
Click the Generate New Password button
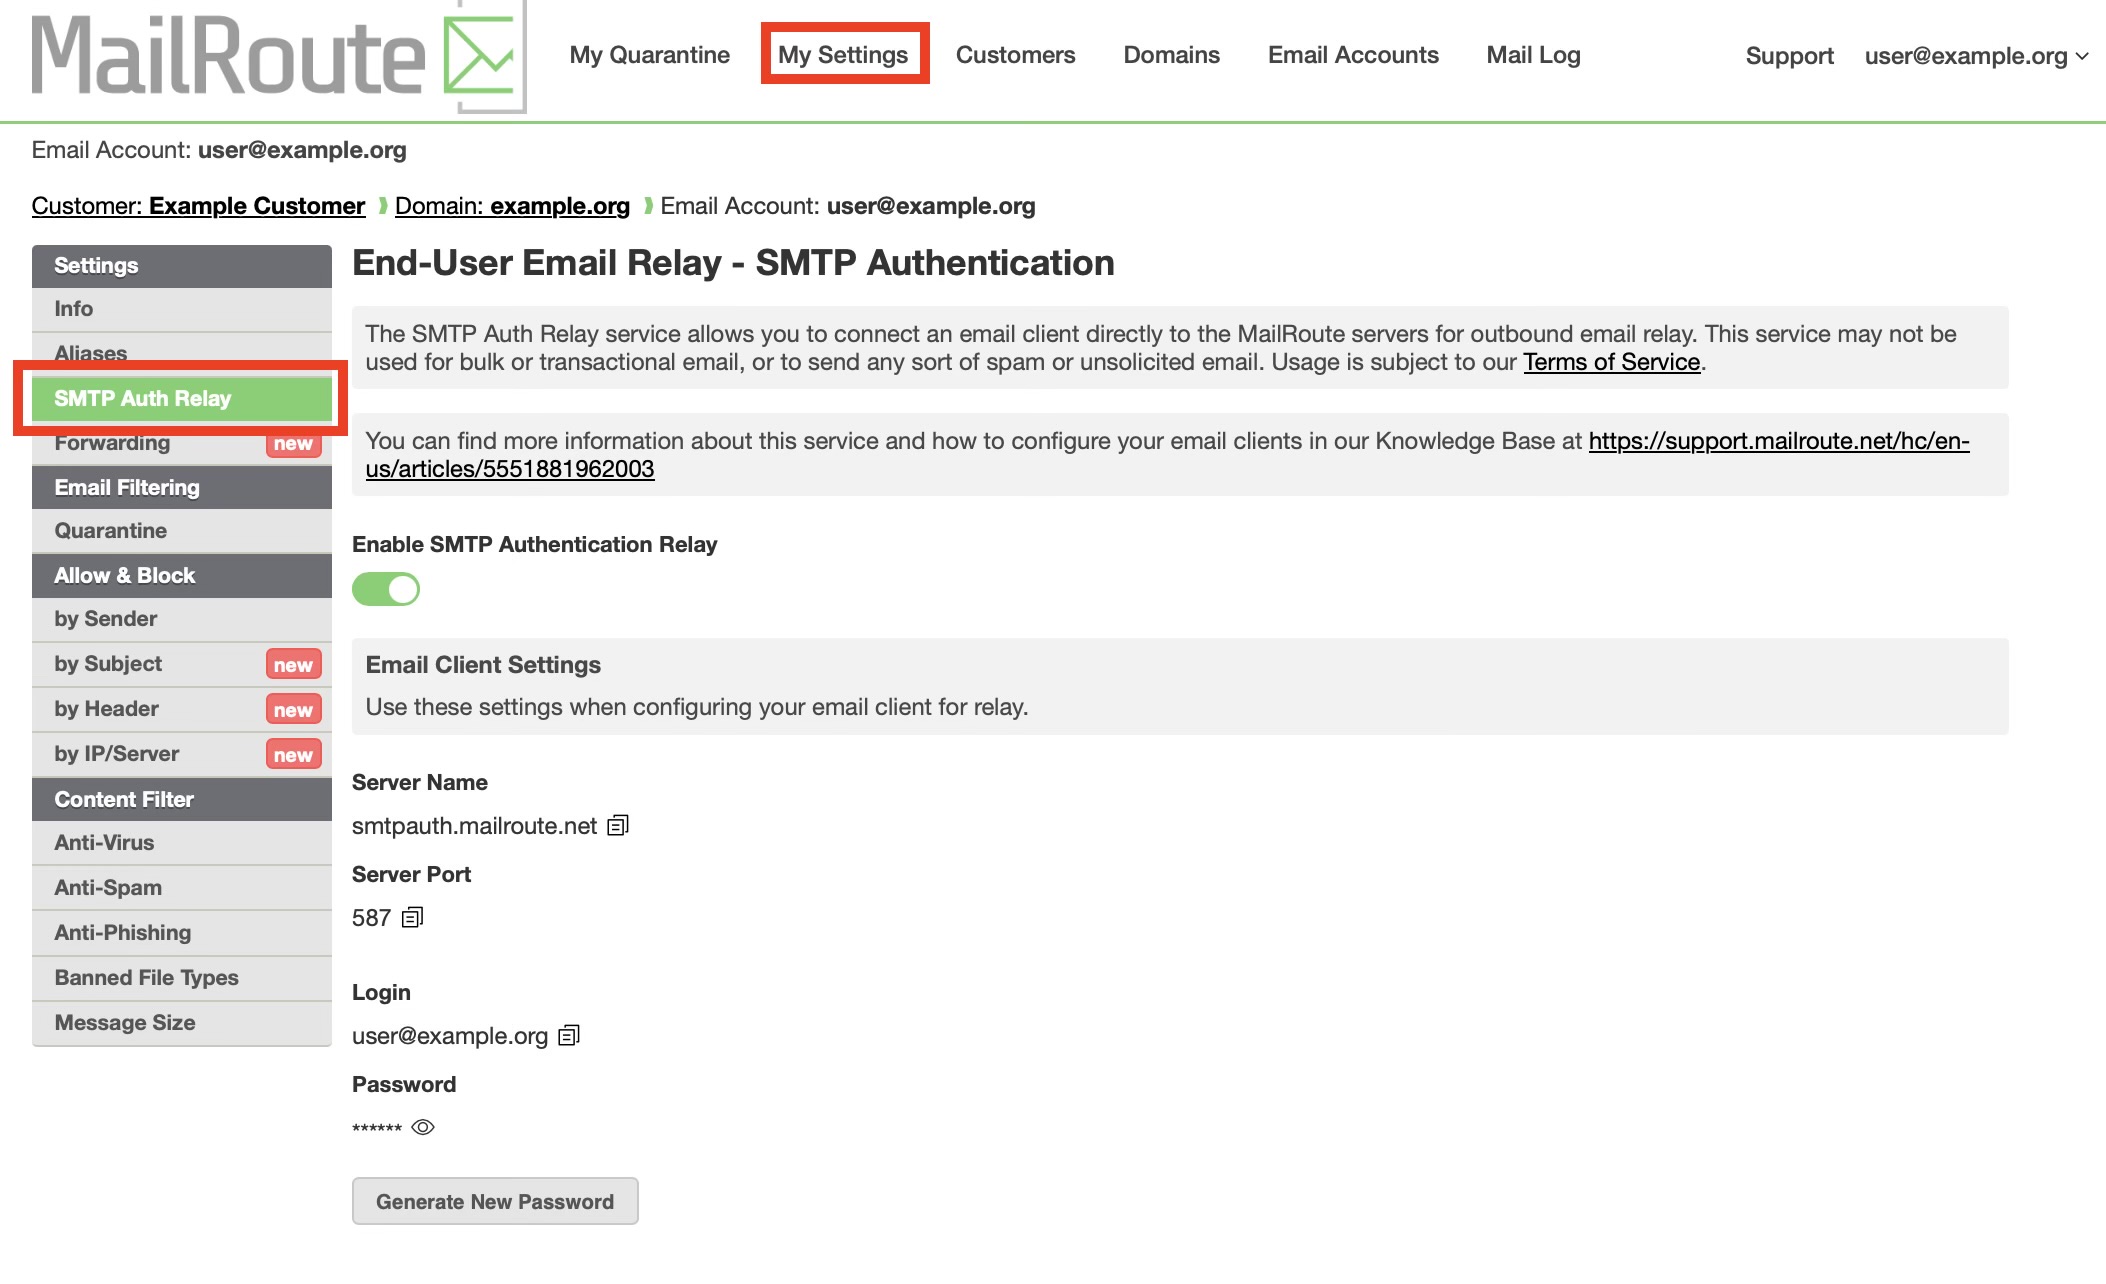click(494, 1201)
